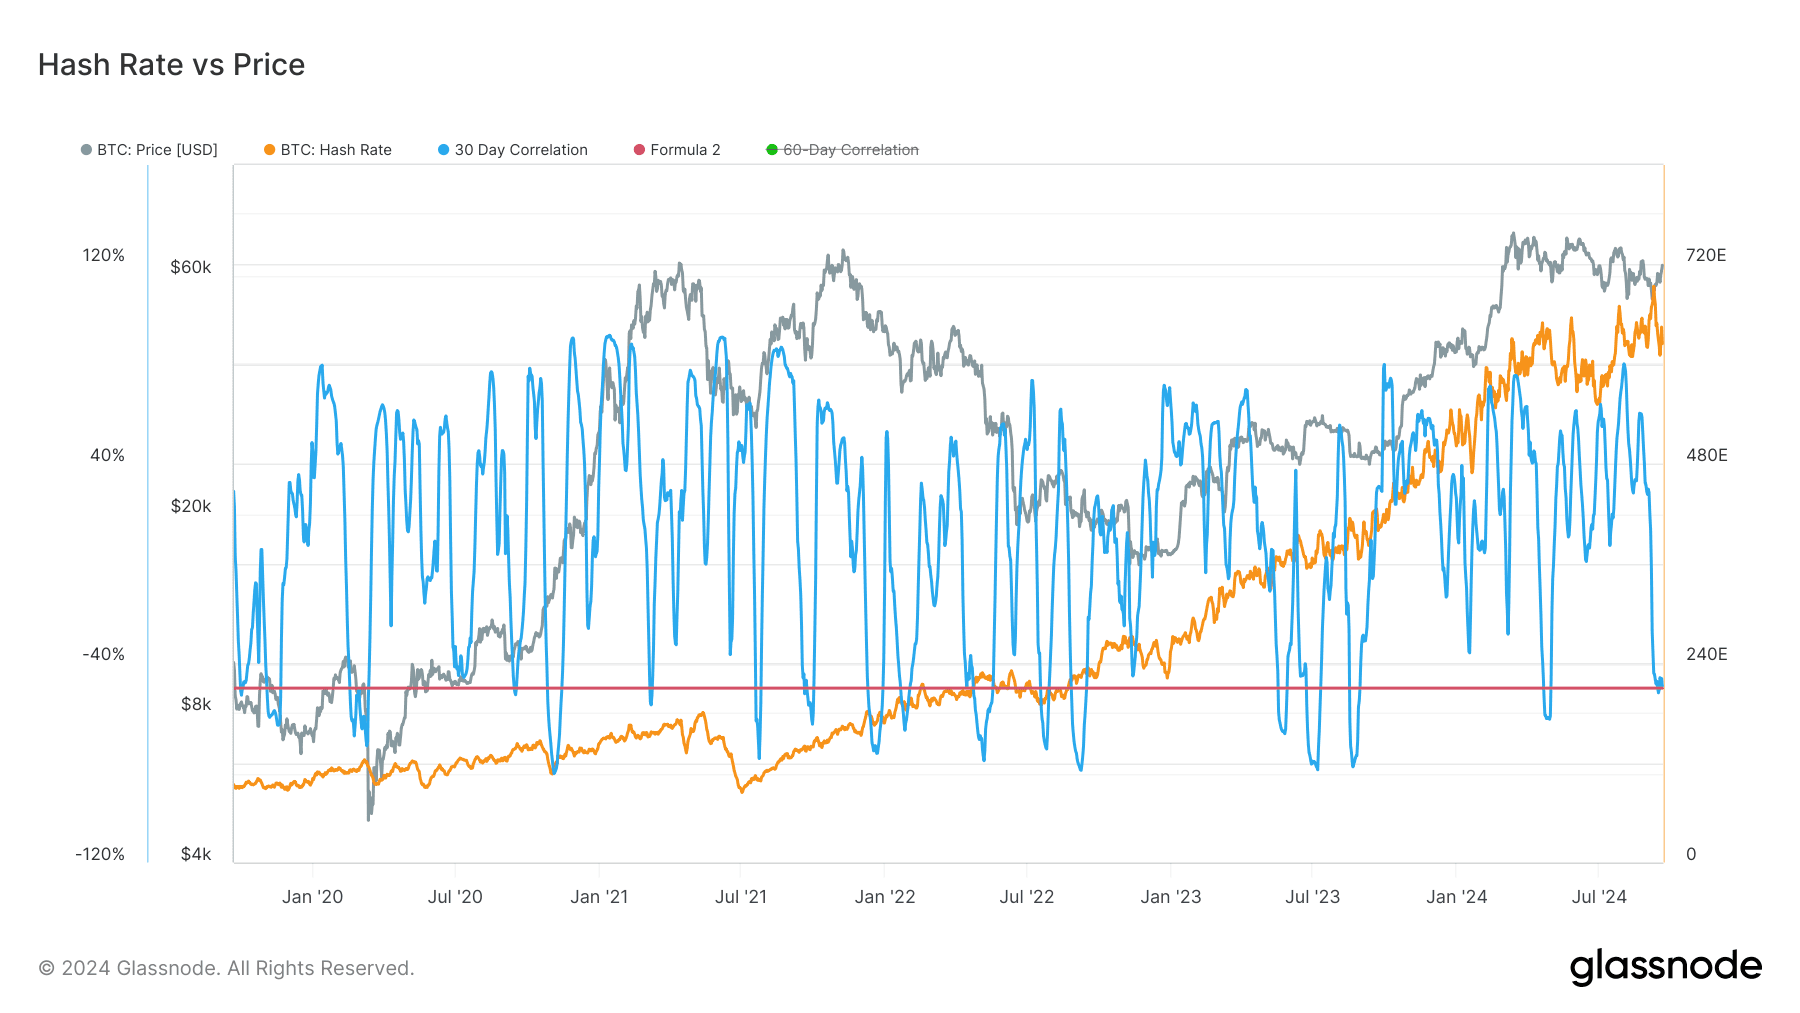Click the Jul '21 x-axis label

[741, 897]
